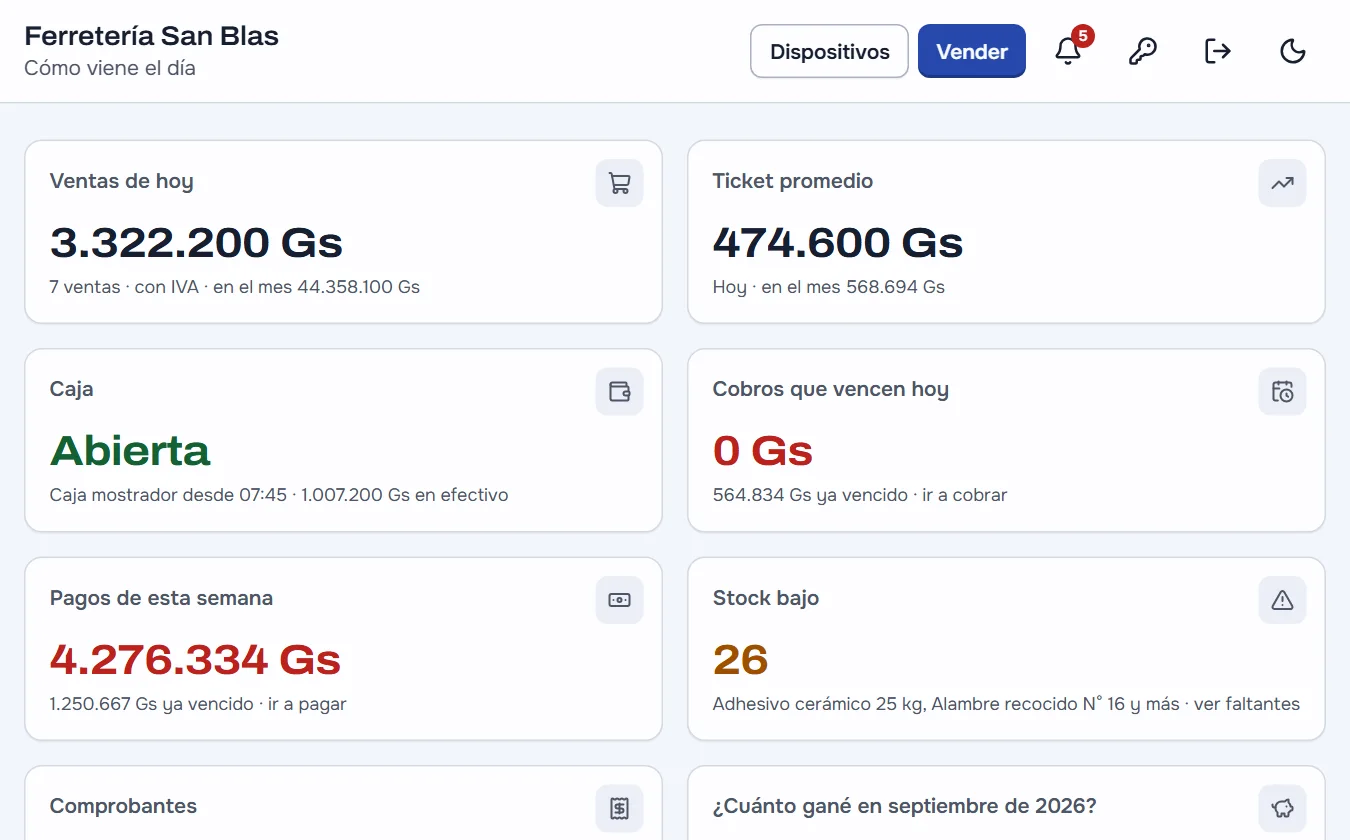Click the '¿Cuánto gané en septiembre de 2026?' heading
1350x840 pixels.
point(905,806)
